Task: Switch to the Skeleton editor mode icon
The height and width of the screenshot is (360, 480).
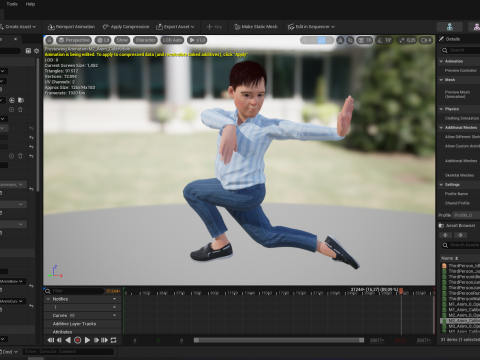Action: pyautogui.click(x=450, y=27)
